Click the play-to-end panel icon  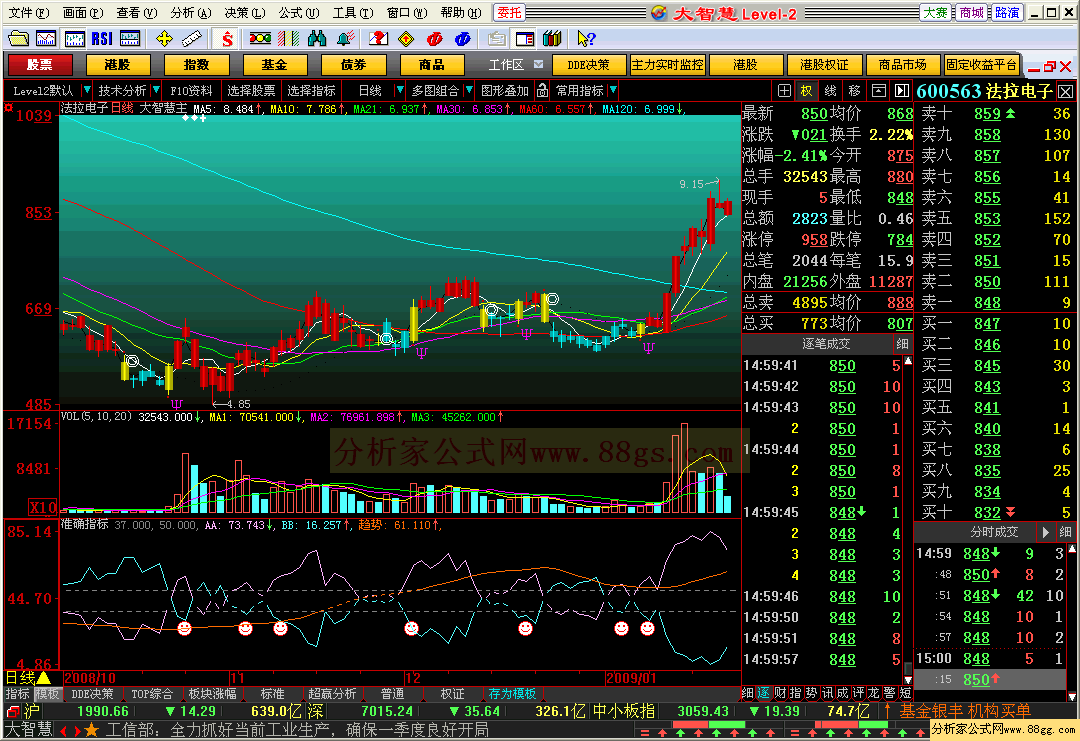pos(902,90)
